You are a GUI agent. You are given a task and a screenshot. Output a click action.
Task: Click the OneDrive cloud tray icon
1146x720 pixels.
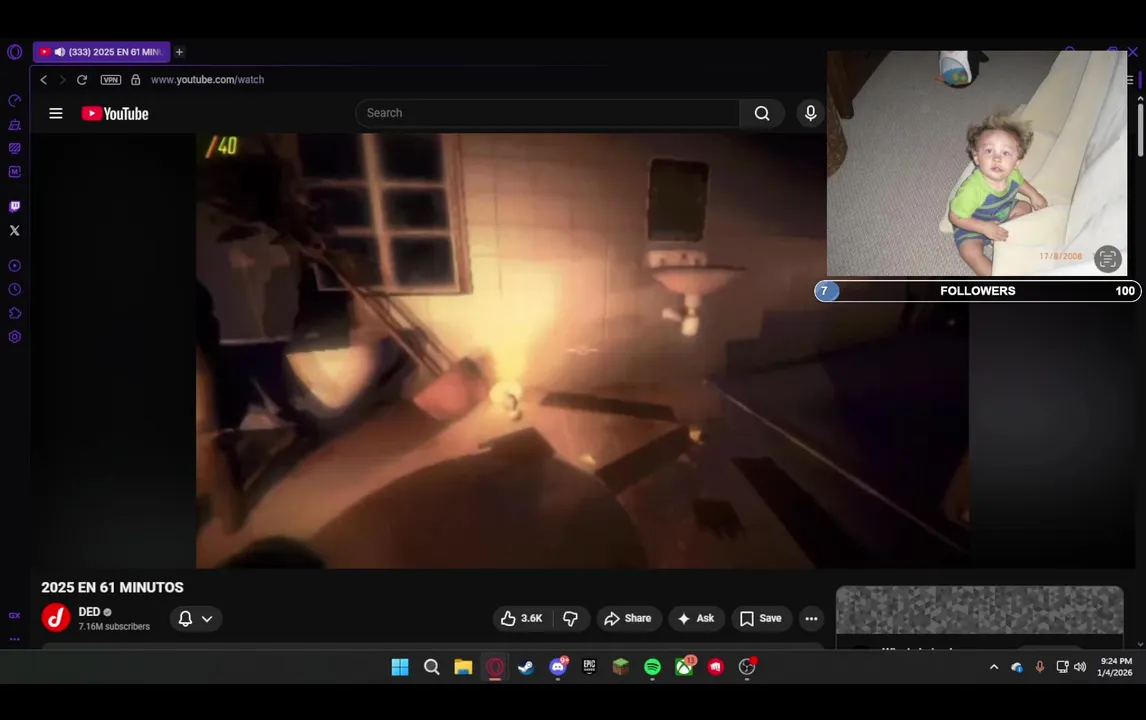coord(1017,667)
